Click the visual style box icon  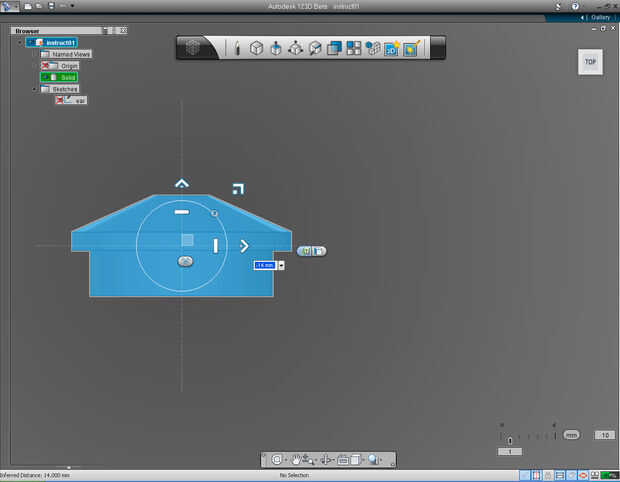(x=356, y=459)
